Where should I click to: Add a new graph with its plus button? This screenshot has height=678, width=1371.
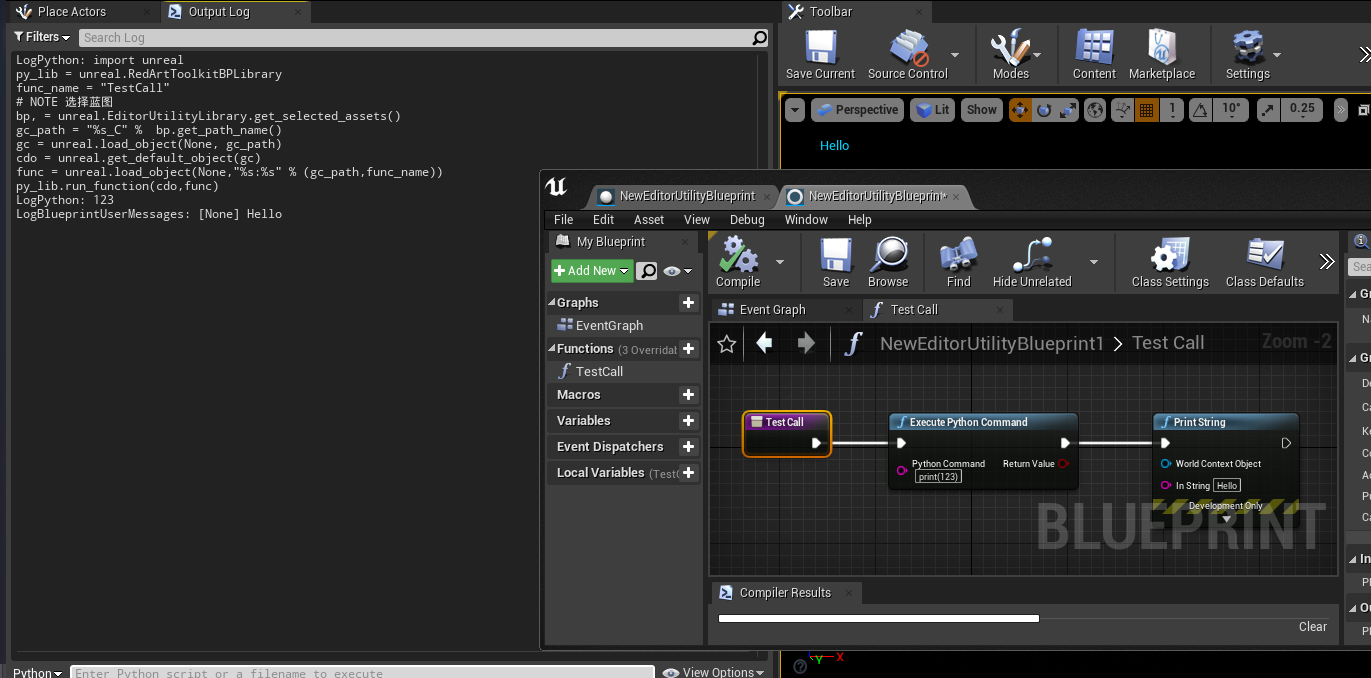pyautogui.click(x=688, y=302)
